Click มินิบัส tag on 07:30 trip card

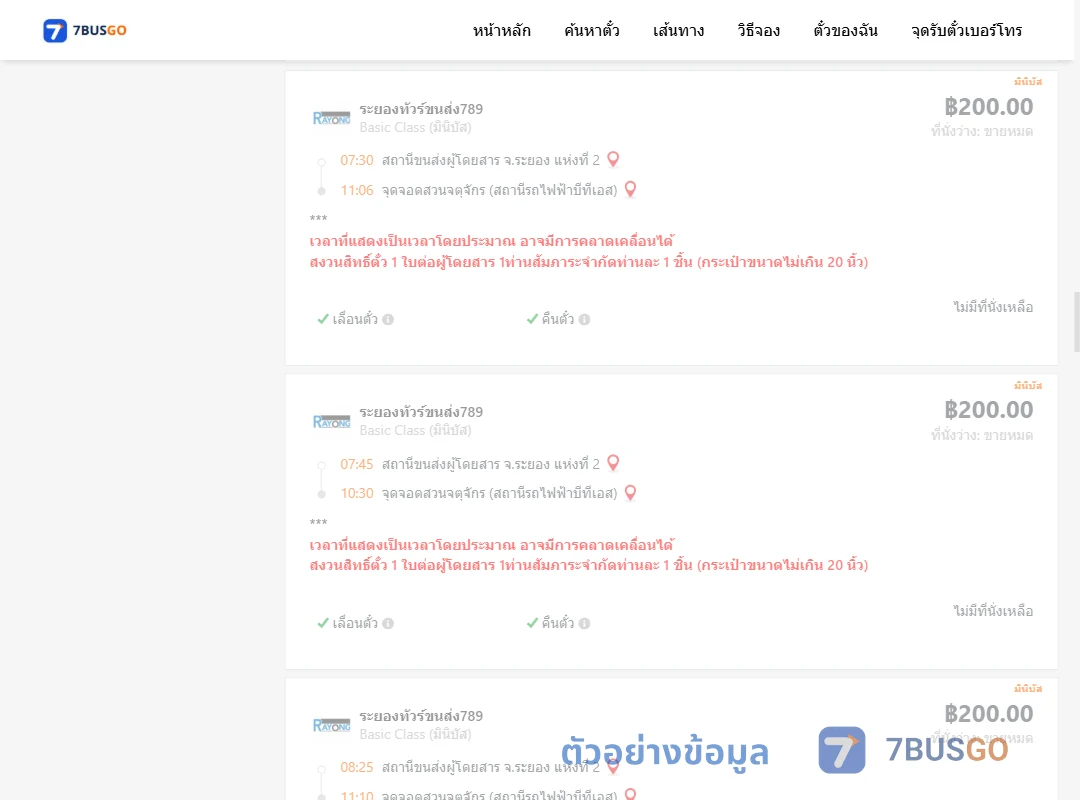coord(1028,81)
